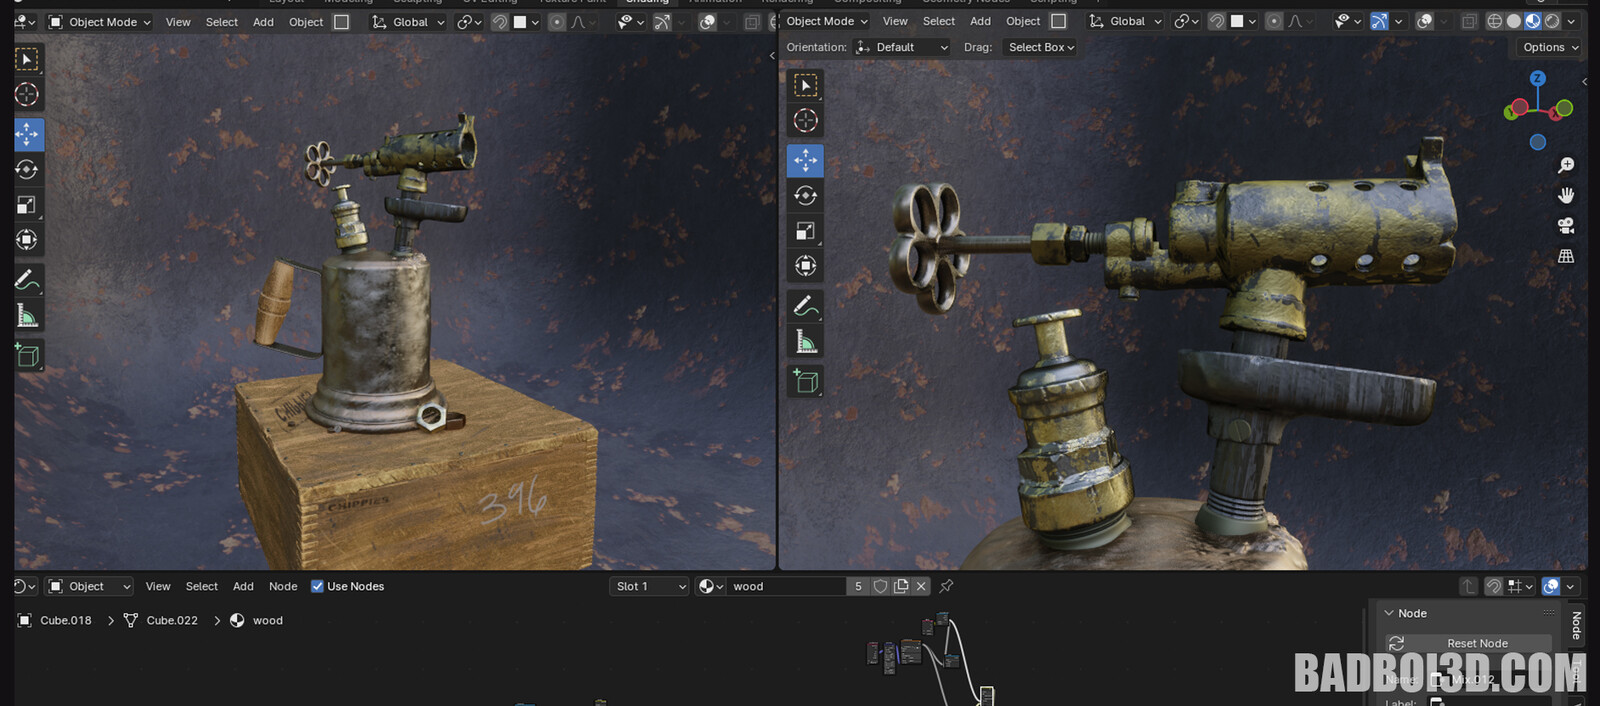The image size is (1600, 706).
Task: Activate the Cursor tool in right viewport
Action: click(x=806, y=121)
